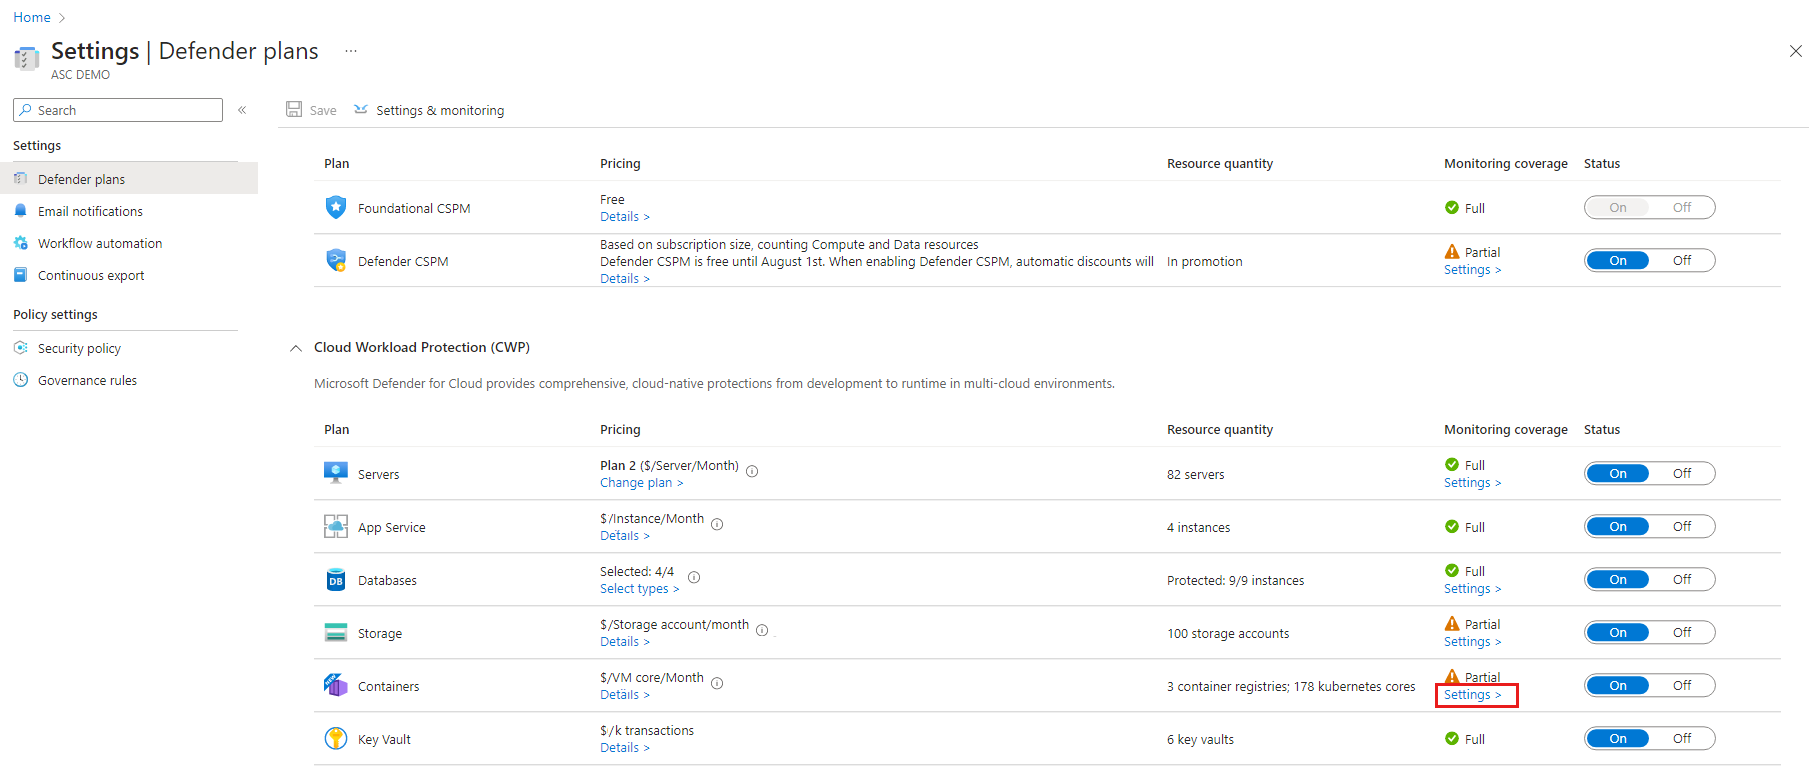The width and height of the screenshot is (1809, 776).
Task: Open Settings & monitoring
Action: pyautogui.click(x=429, y=110)
